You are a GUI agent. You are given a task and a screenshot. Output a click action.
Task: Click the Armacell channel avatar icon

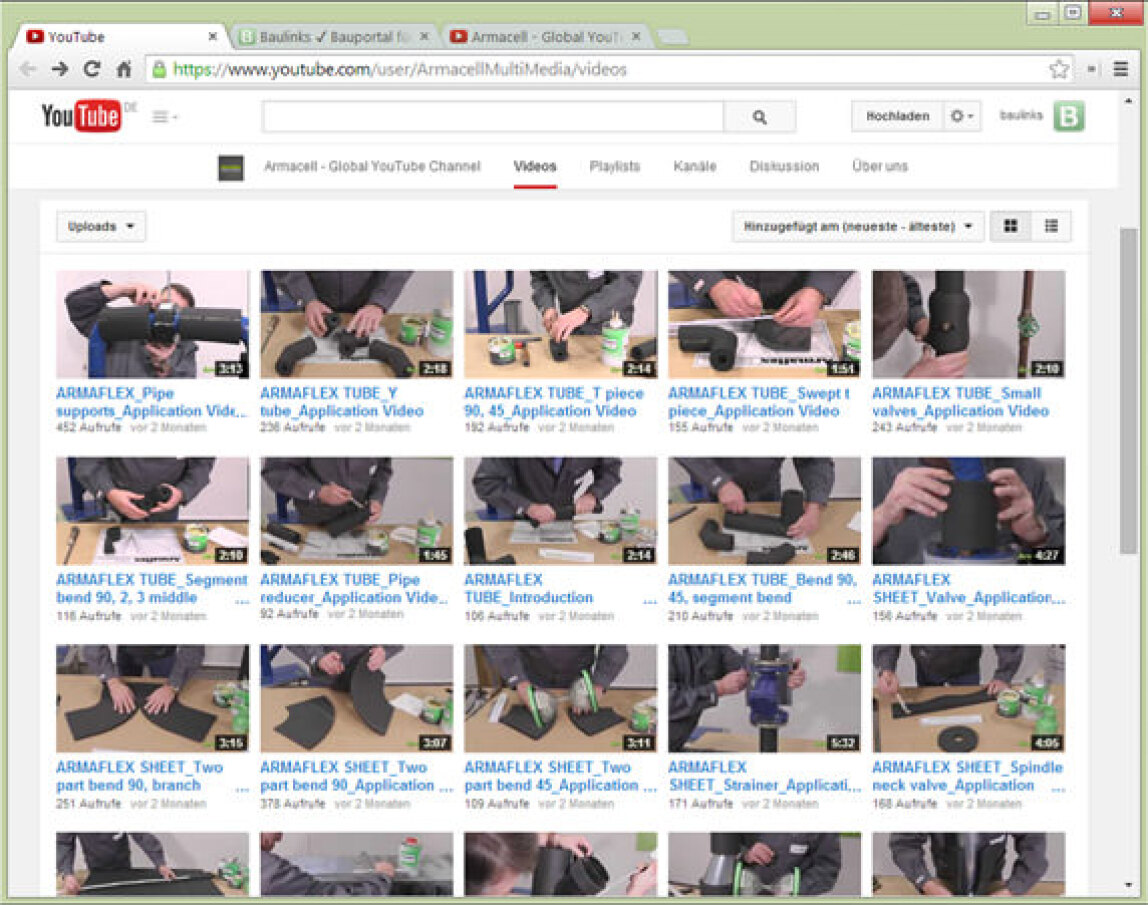click(231, 168)
